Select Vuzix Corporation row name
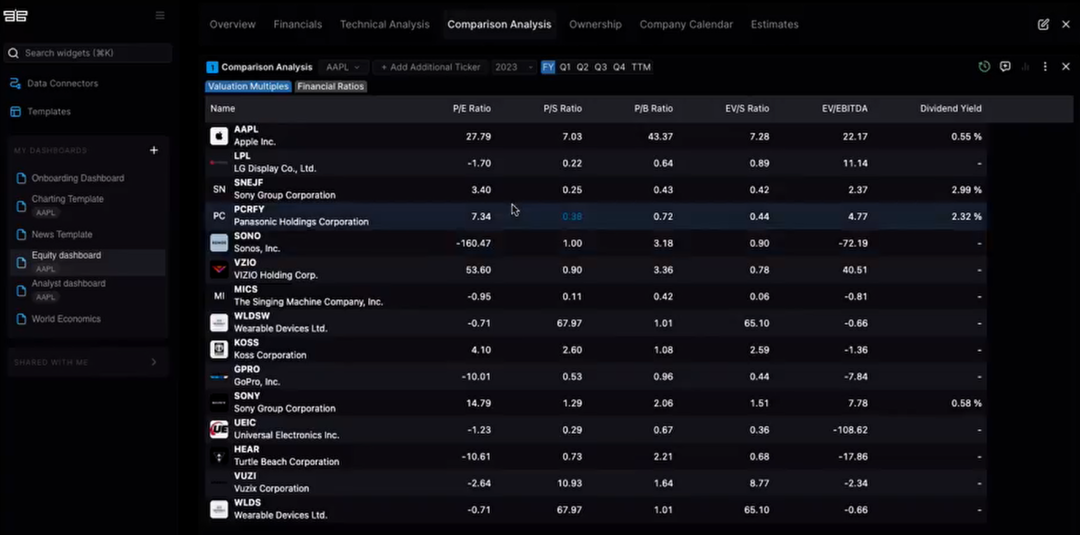The height and width of the screenshot is (535, 1080). 271,488
